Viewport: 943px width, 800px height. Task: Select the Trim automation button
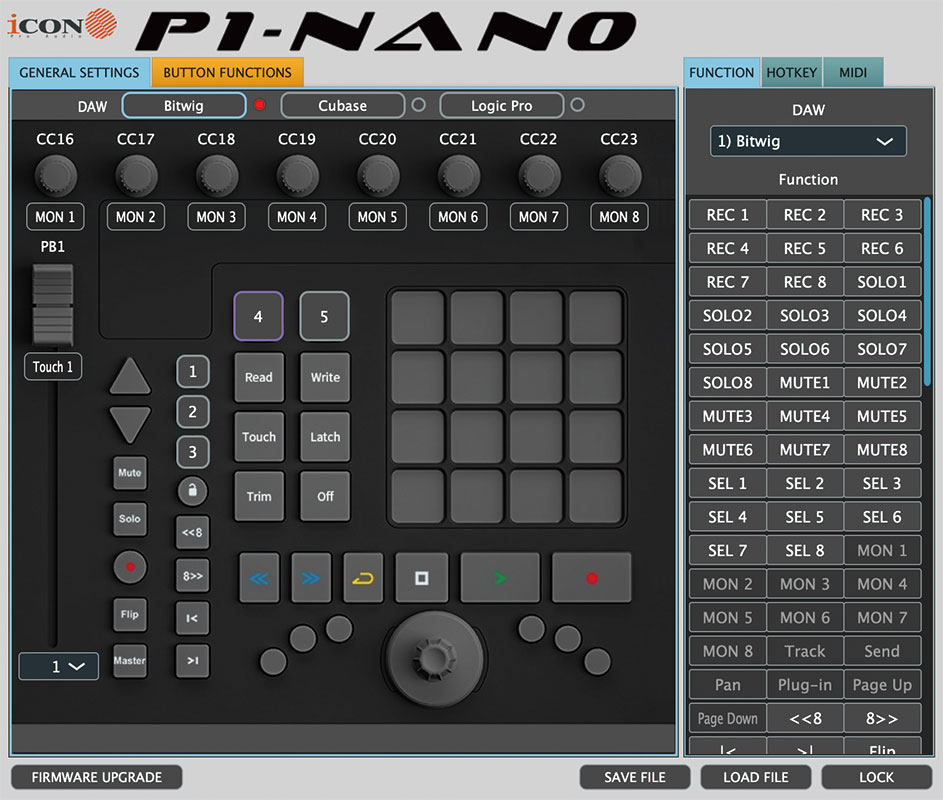(259, 496)
